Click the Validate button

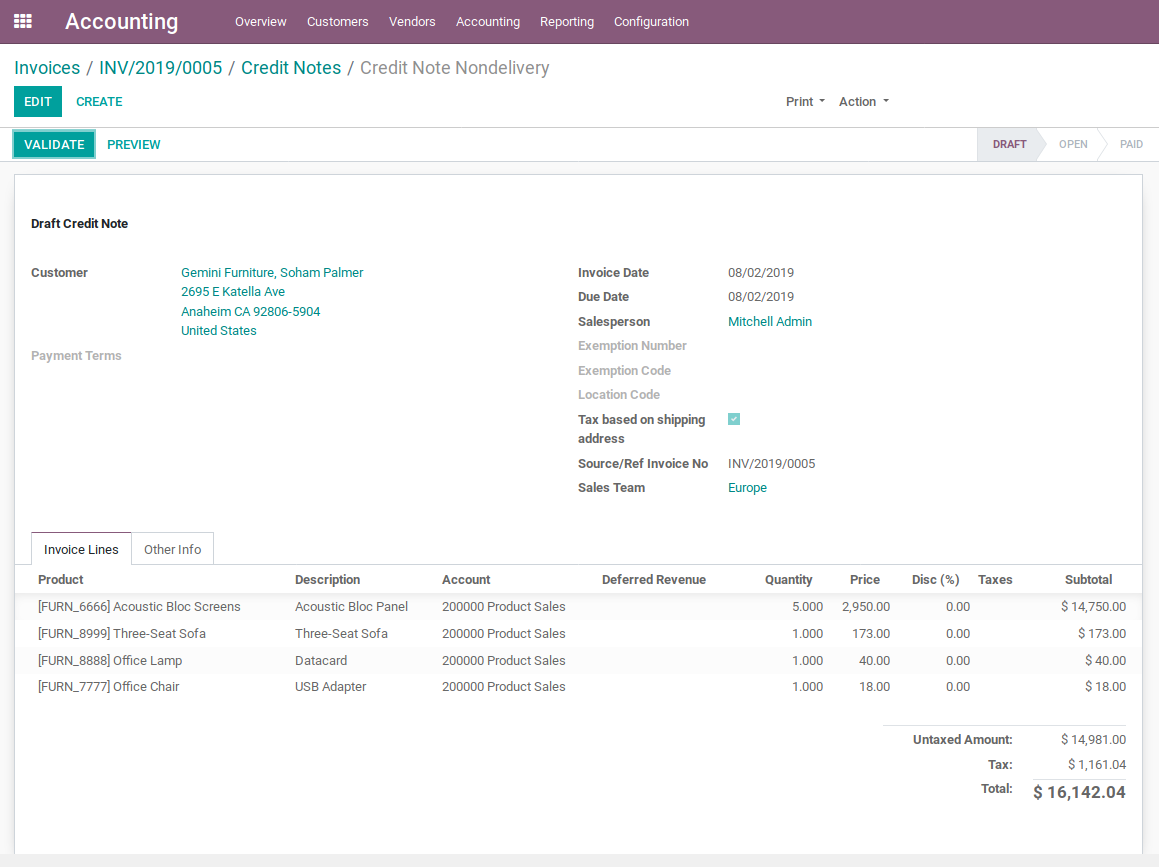click(x=54, y=145)
